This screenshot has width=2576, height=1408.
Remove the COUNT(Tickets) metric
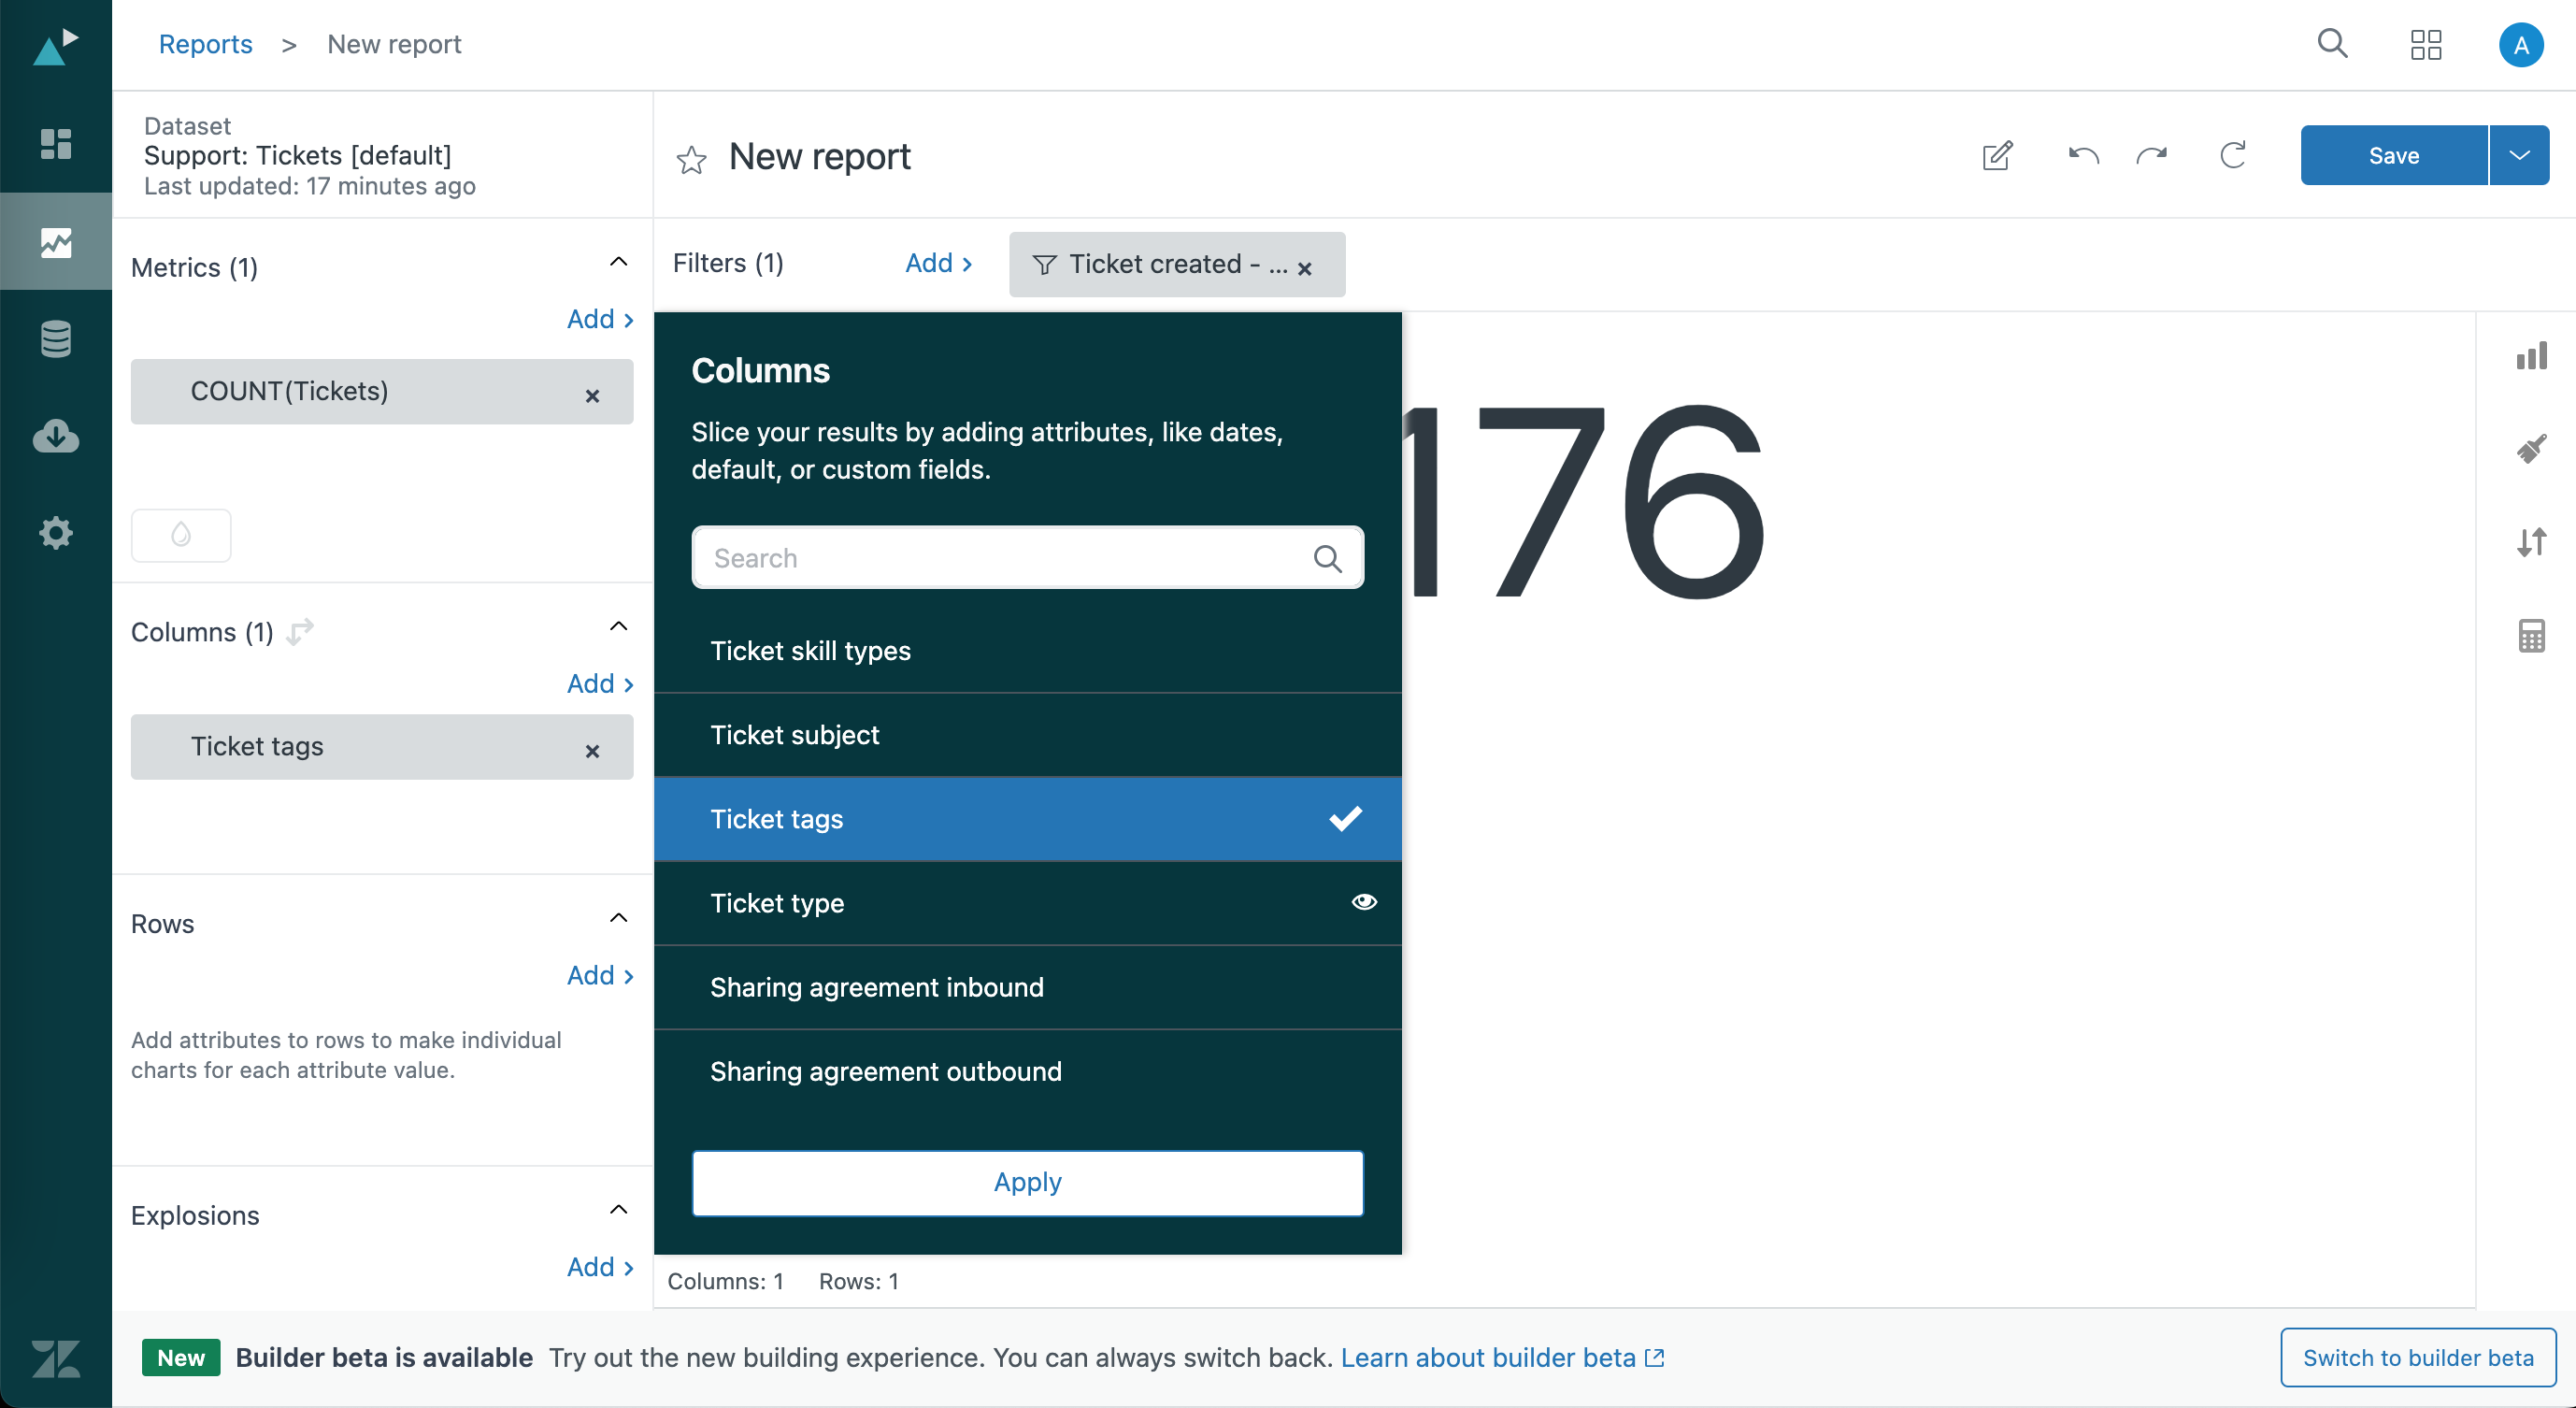pyautogui.click(x=592, y=396)
